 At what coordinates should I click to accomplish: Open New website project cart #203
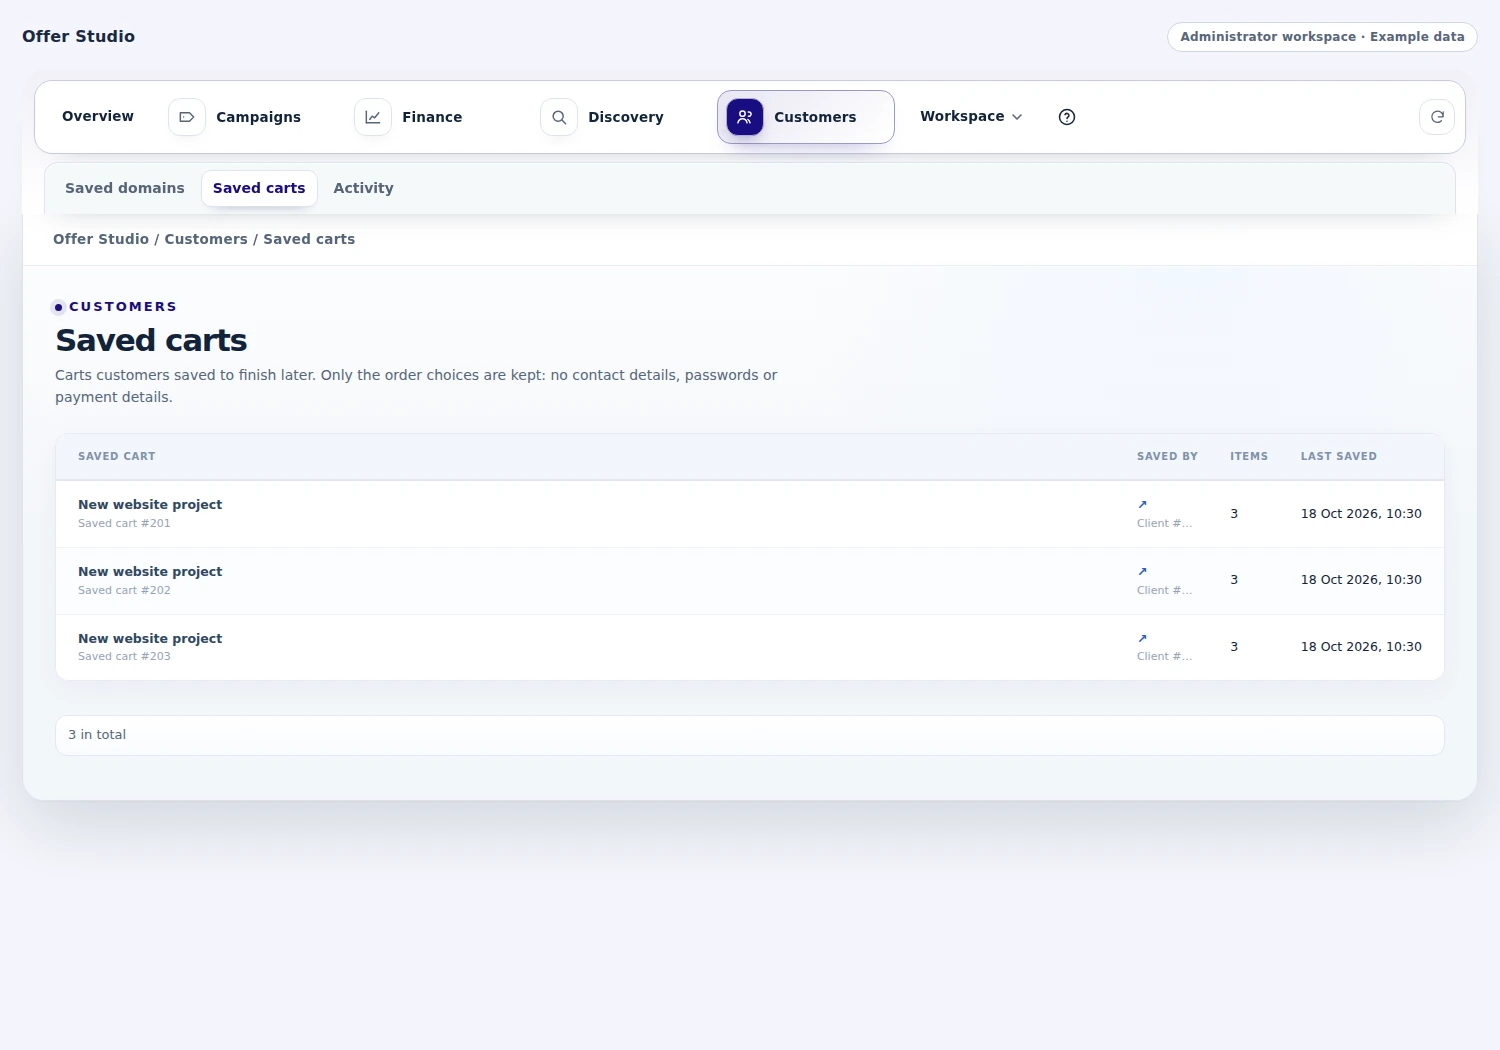click(150, 639)
